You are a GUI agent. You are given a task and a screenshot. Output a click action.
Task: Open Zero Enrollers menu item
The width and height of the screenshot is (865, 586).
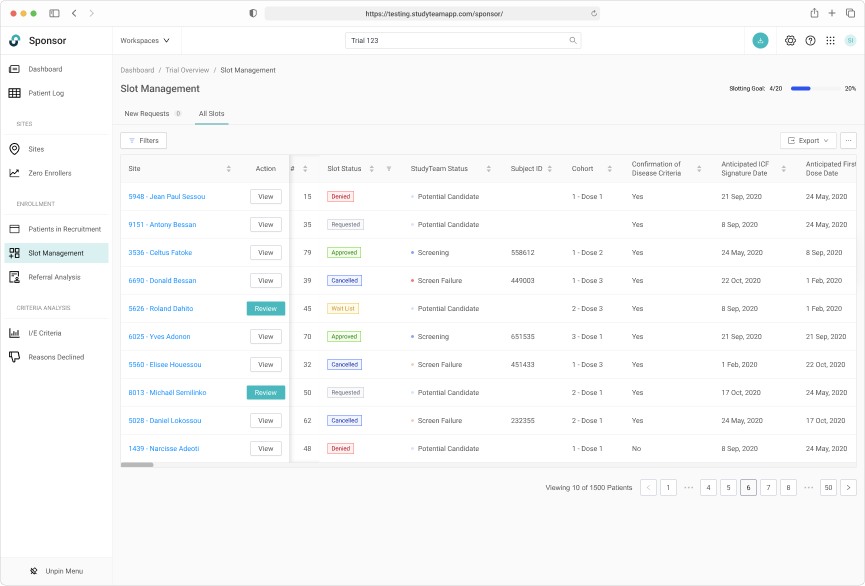click(56, 173)
